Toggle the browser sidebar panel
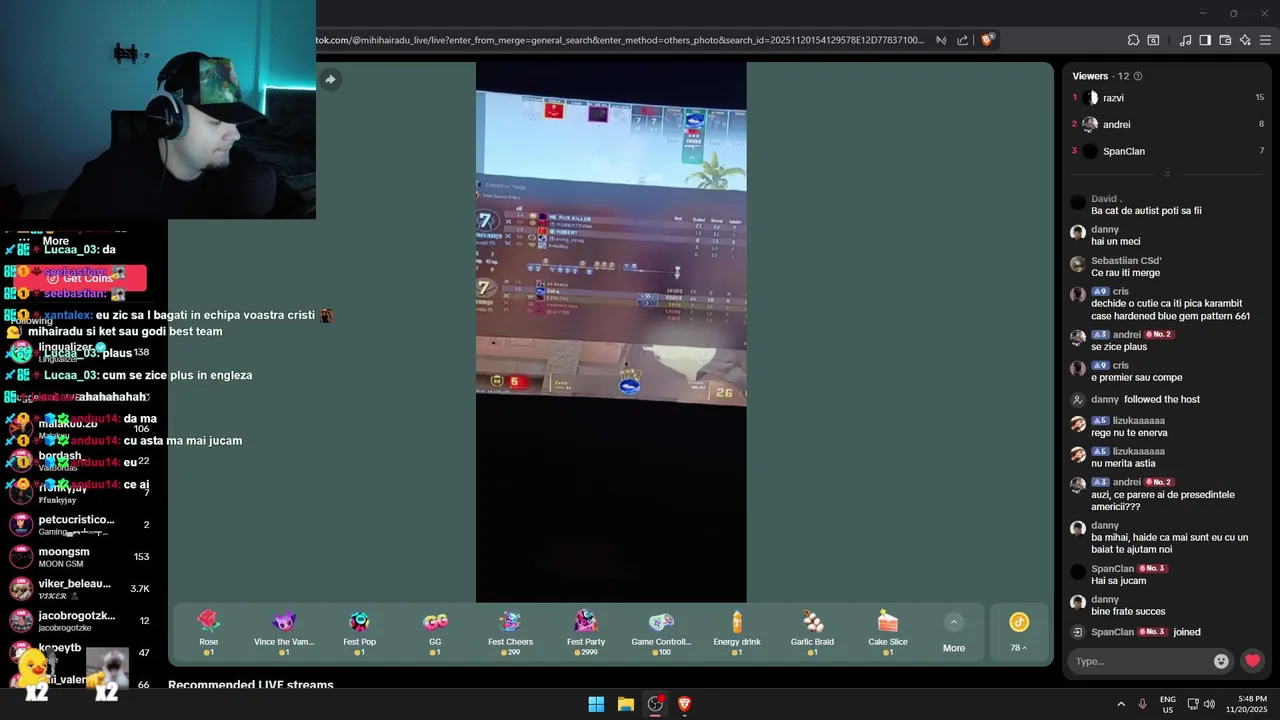The width and height of the screenshot is (1280, 720). pyautogui.click(x=1205, y=40)
